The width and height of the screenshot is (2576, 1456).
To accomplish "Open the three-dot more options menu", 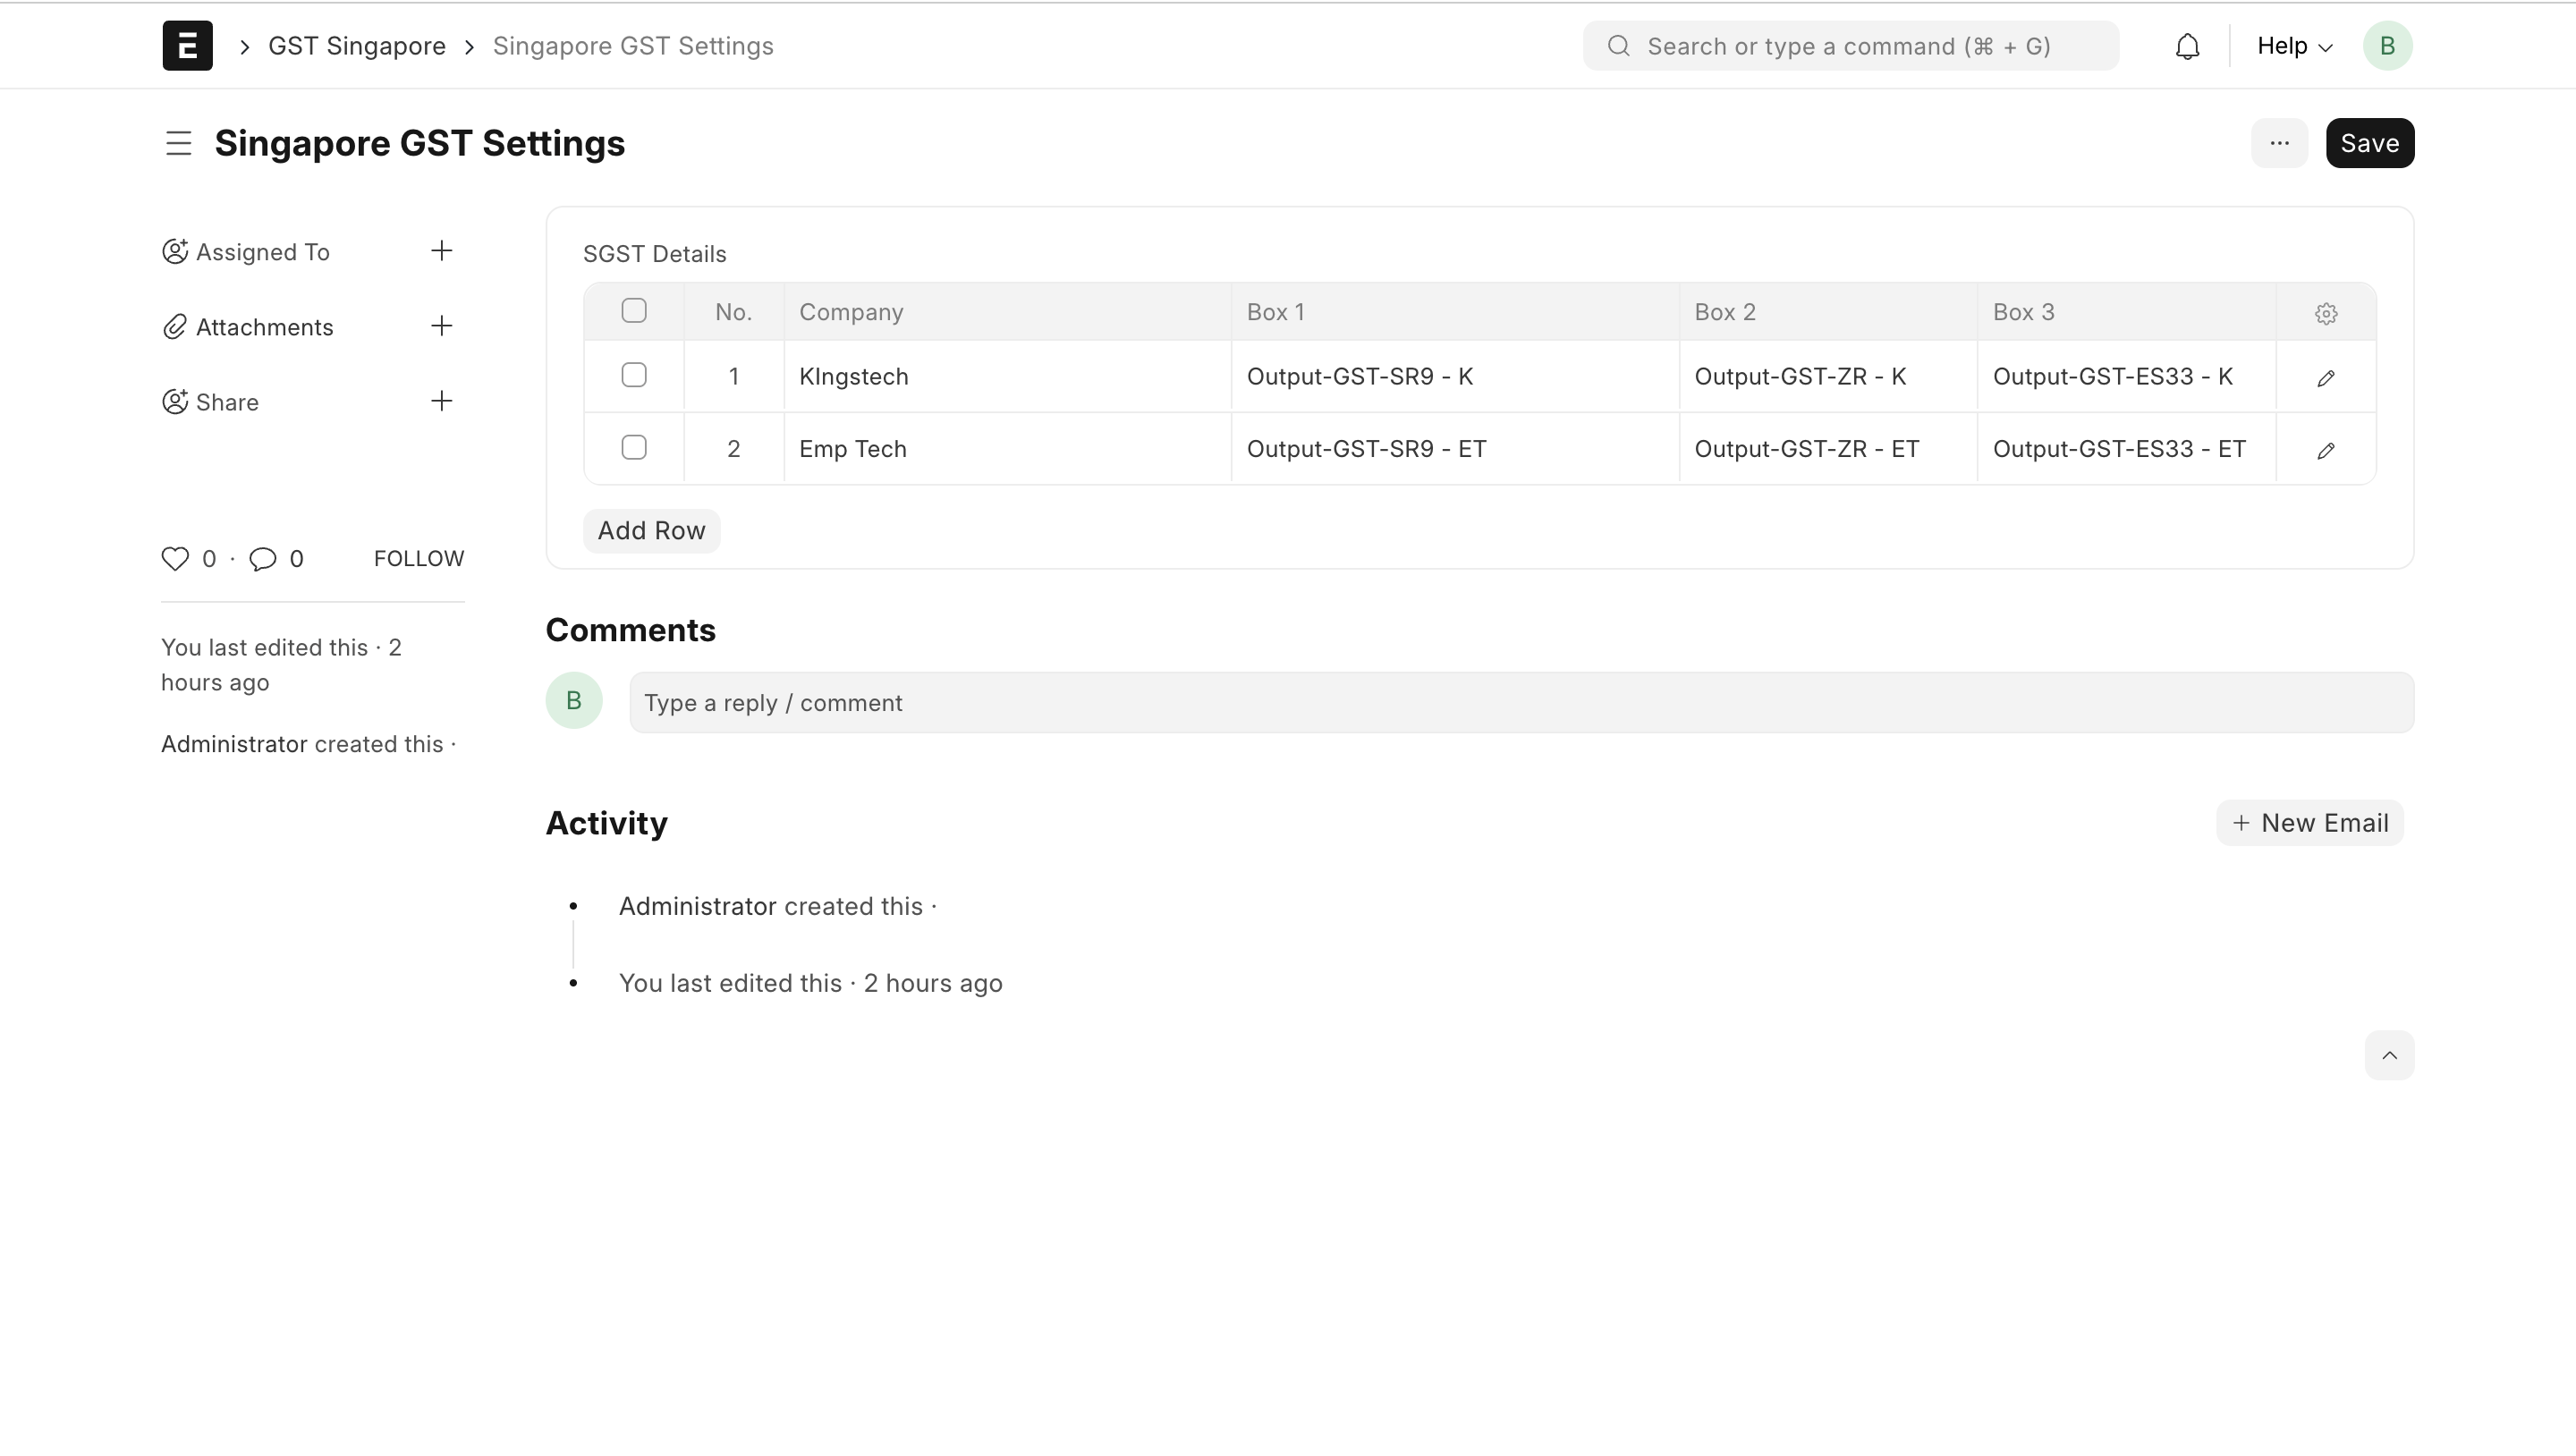I will [2279, 143].
